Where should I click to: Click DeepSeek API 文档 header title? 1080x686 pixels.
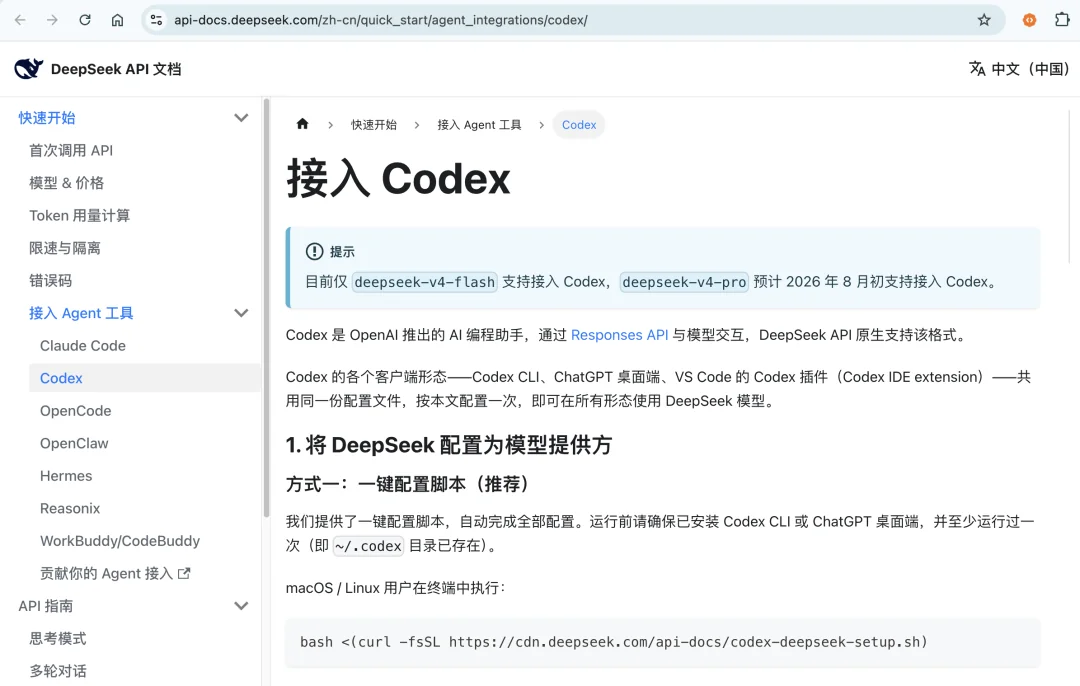116,69
